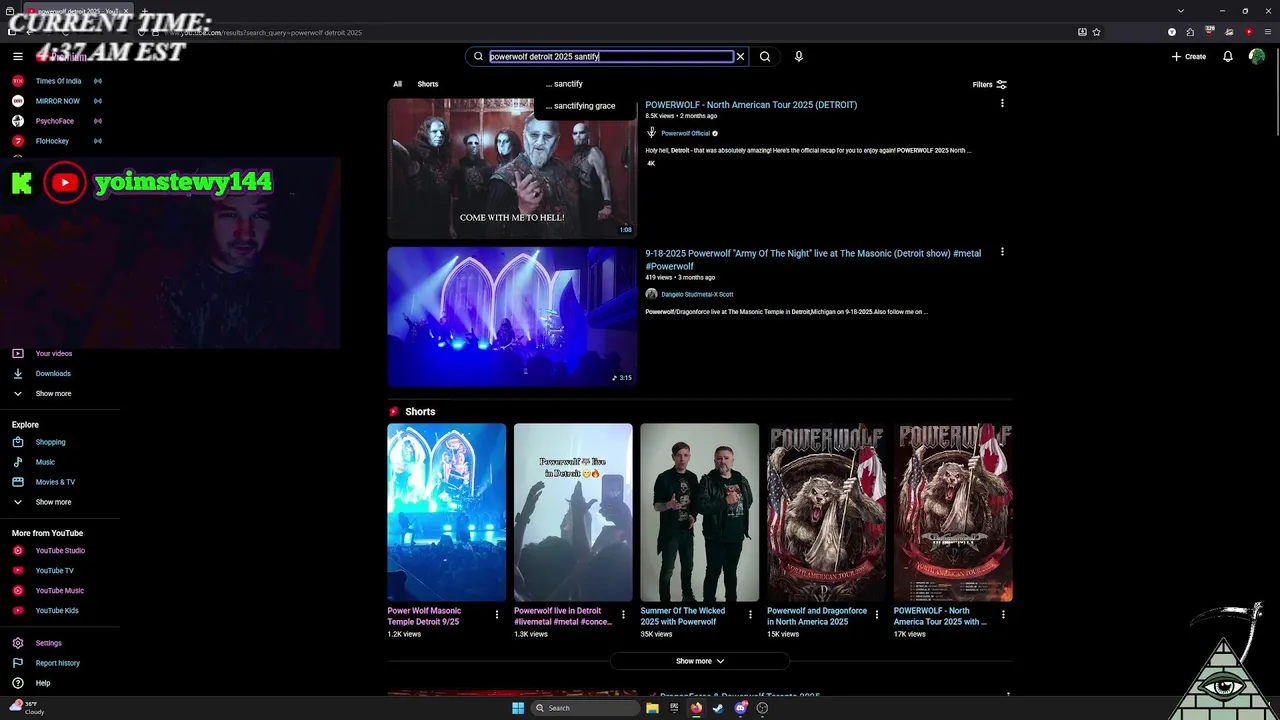This screenshot has width=1280, height=720.
Task: Play POWERWOLF North American Tour 2025 thumbnail
Action: pyautogui.click(x=512, y=168)
